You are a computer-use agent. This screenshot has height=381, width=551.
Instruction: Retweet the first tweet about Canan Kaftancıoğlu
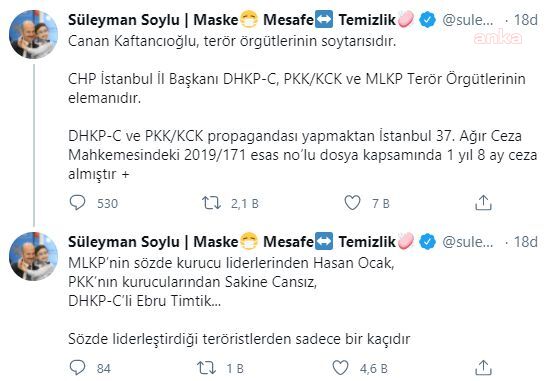[x=211, y=203]
